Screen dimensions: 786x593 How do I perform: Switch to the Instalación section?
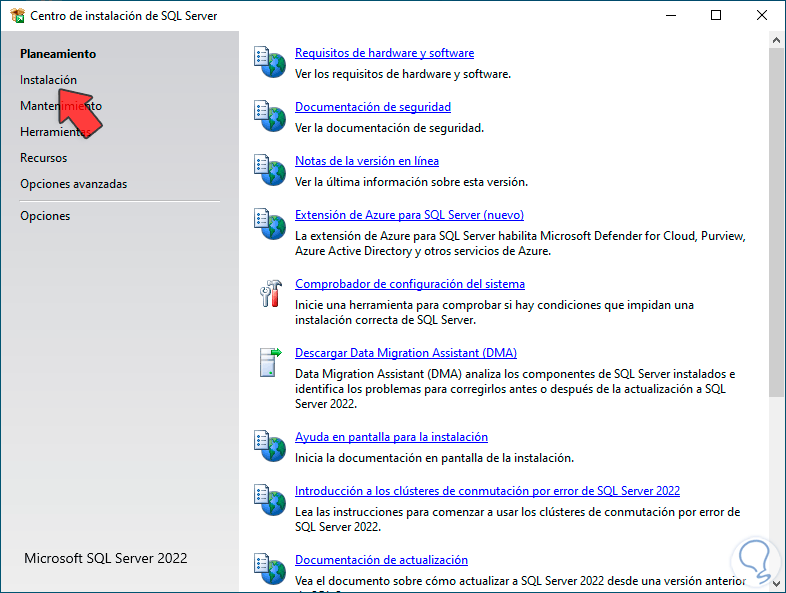(x=49, y=80)
